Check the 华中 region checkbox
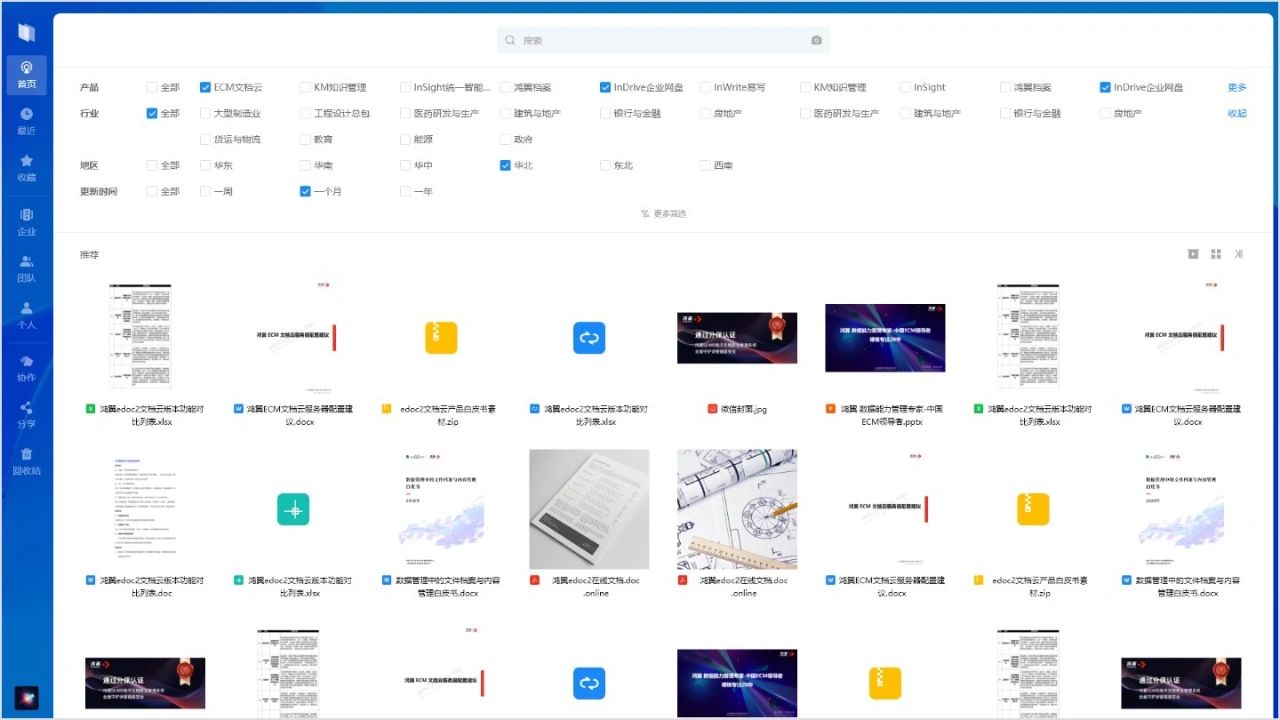 click(405, 165)
